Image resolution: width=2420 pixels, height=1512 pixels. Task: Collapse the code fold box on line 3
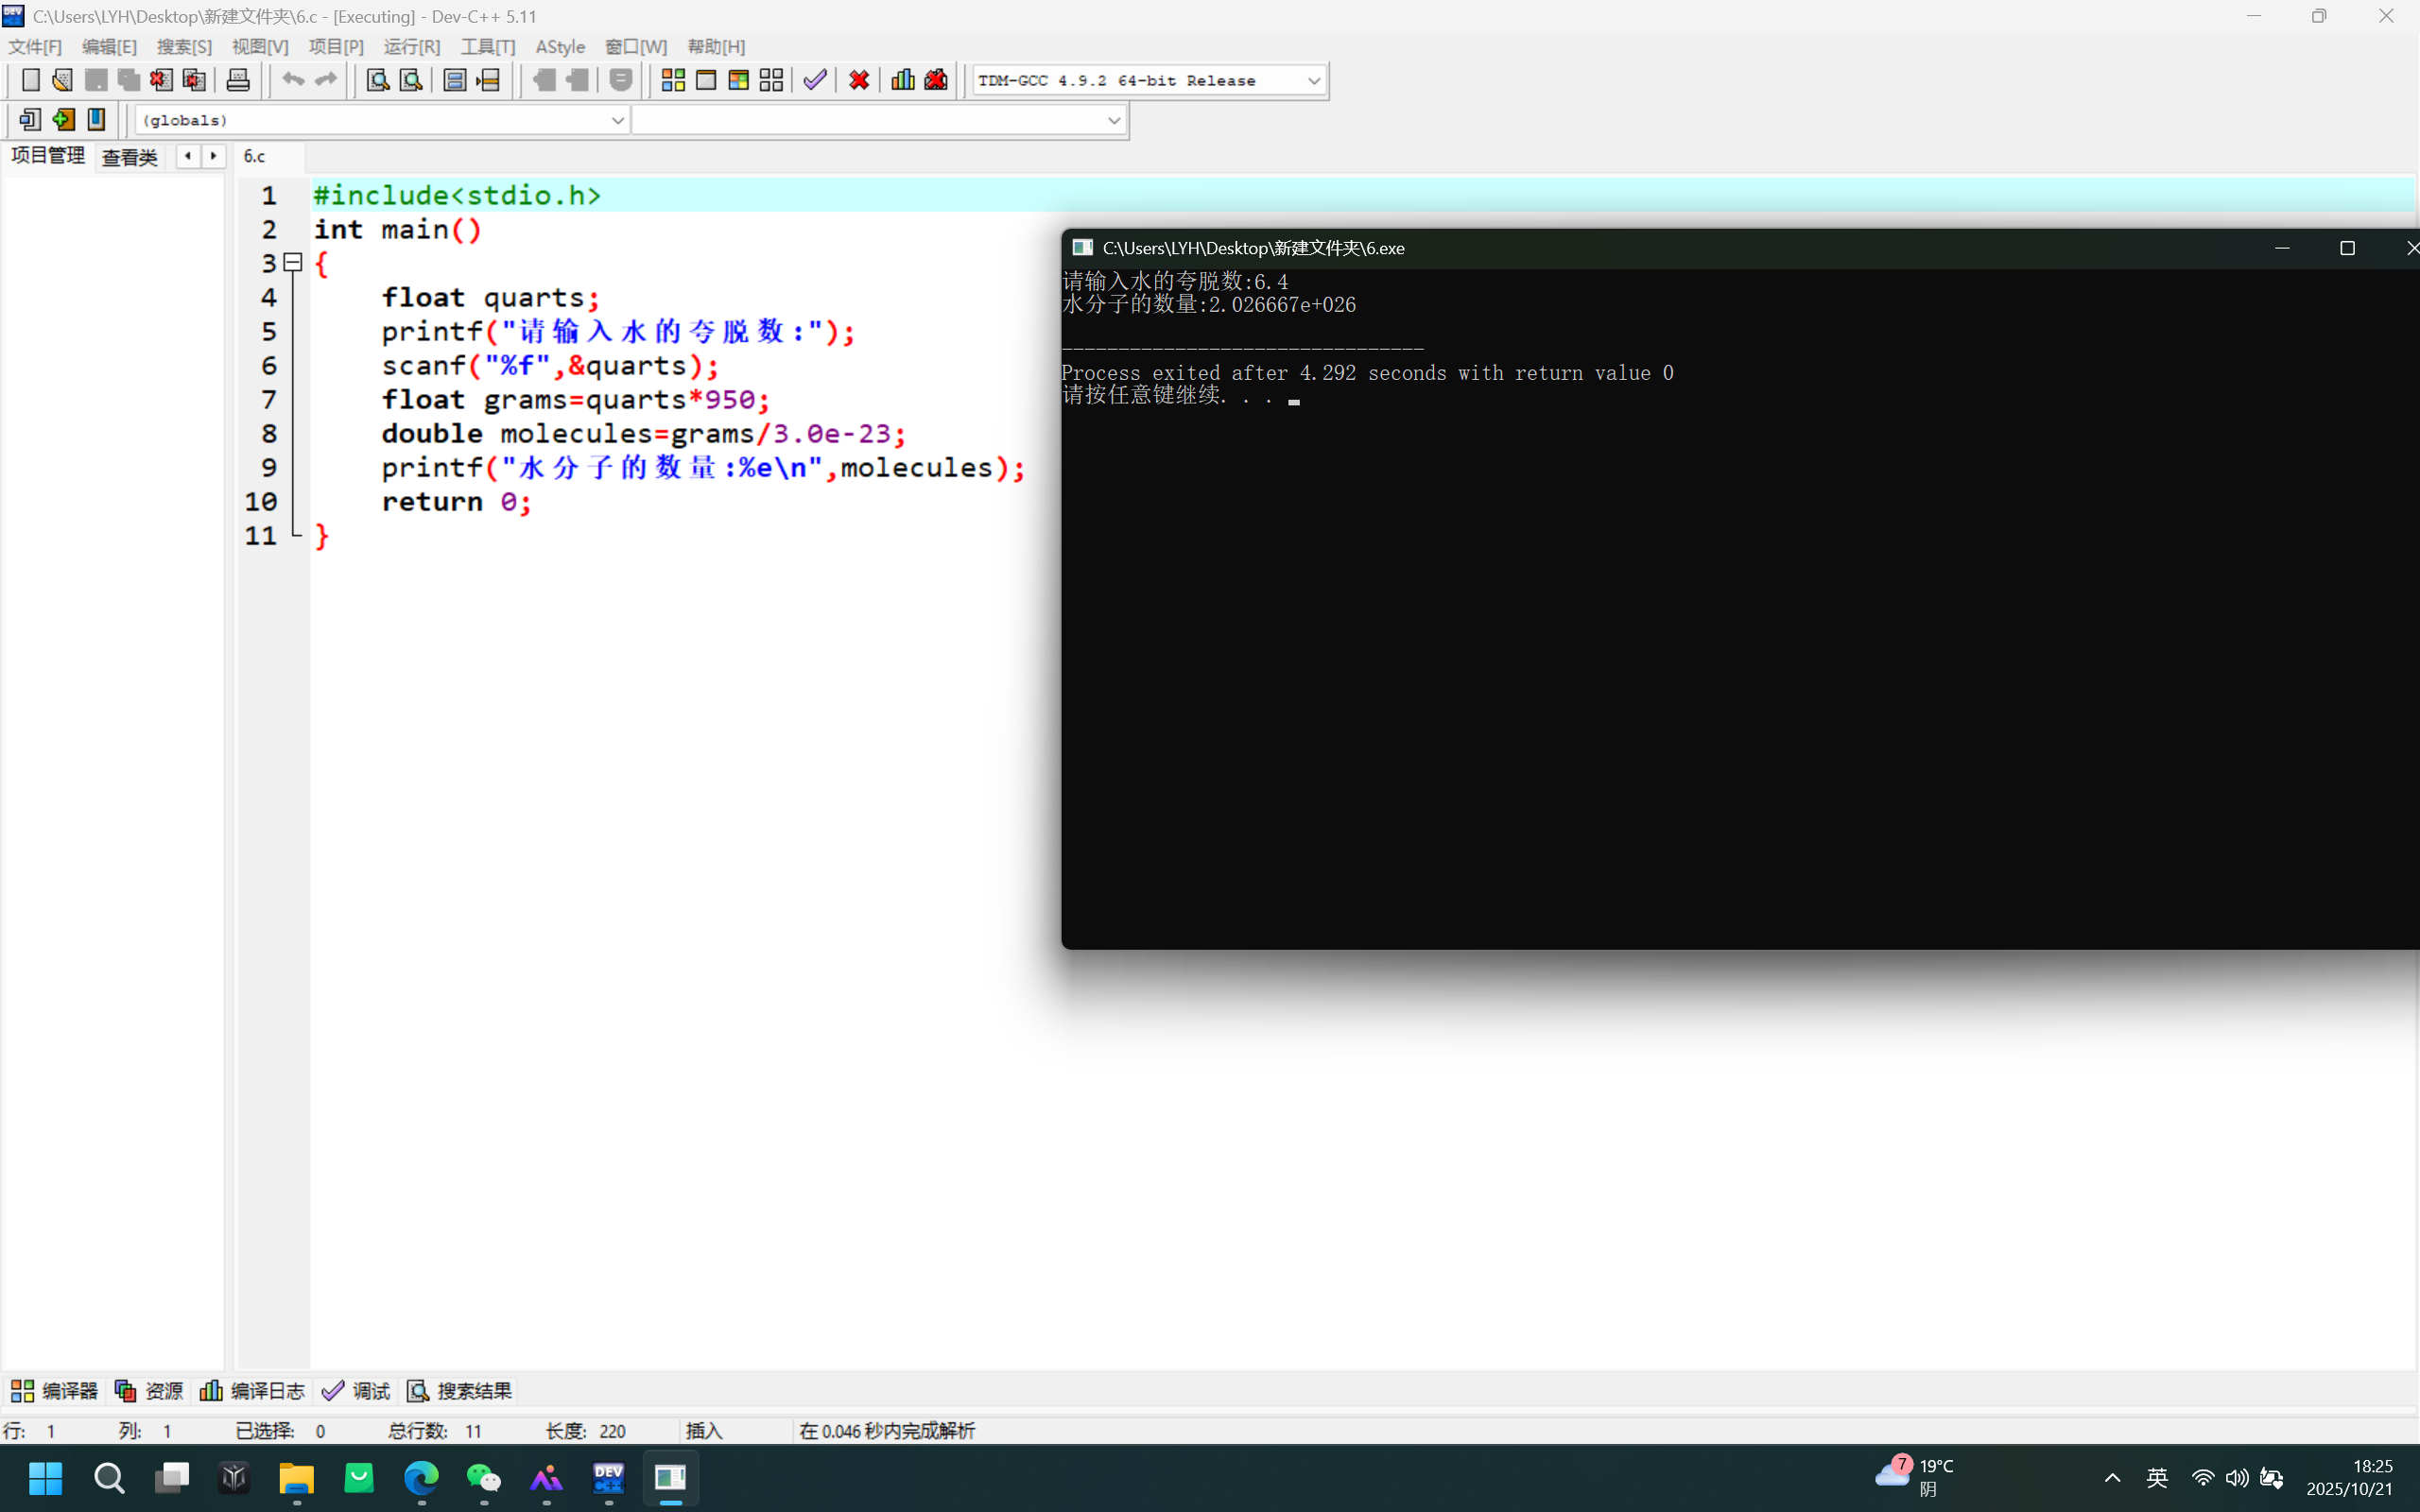[x=293, y=263]
